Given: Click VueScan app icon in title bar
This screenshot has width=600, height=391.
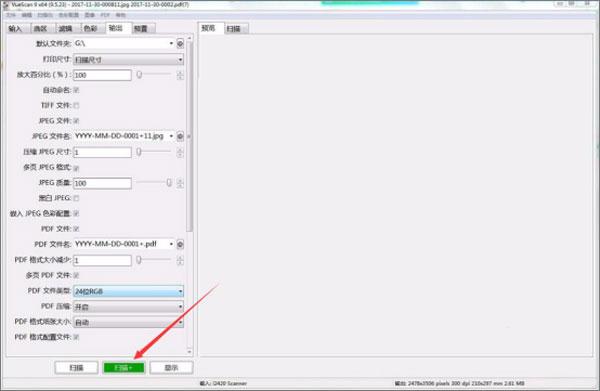Looking at the screenshot, I should 5,5.
